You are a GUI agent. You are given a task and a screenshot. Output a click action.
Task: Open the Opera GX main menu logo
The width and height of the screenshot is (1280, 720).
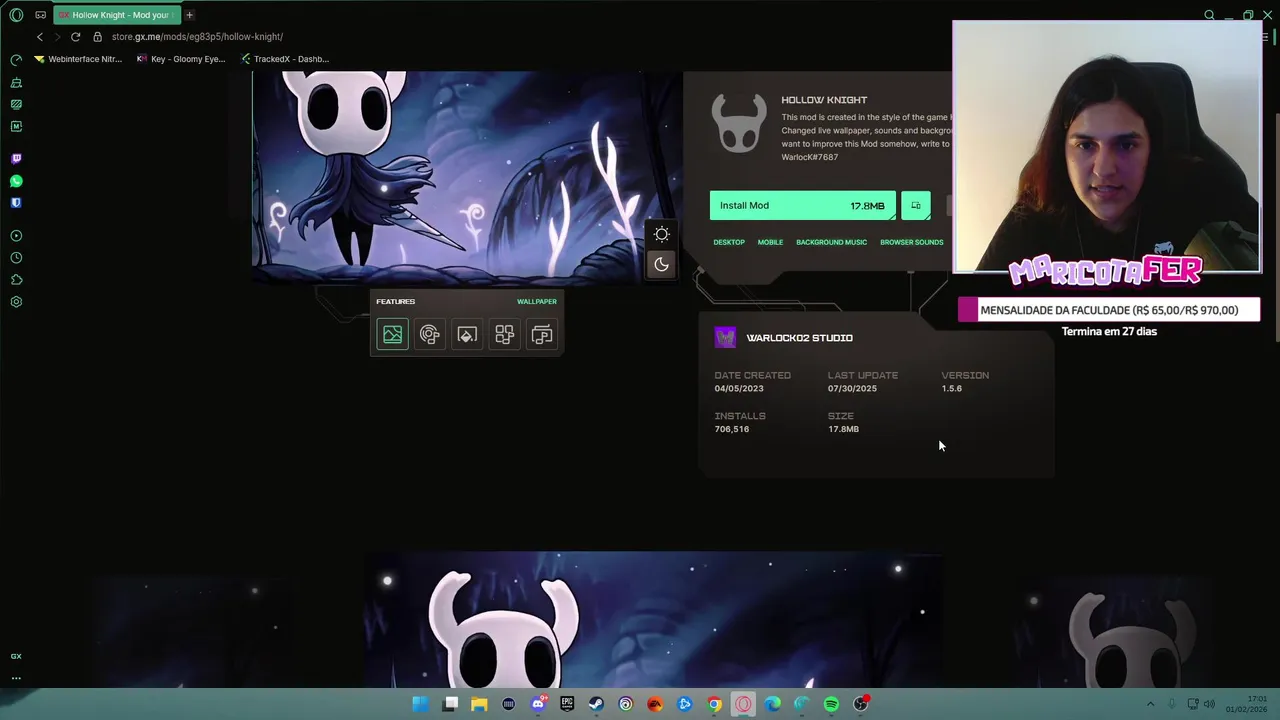click(x=16, y=15)
